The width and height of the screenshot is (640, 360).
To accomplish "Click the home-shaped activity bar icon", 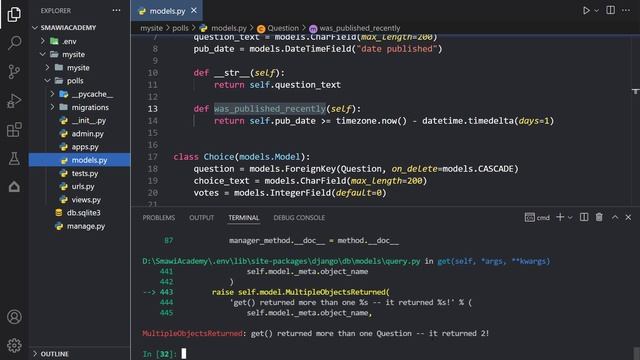I will pos(14,187).
